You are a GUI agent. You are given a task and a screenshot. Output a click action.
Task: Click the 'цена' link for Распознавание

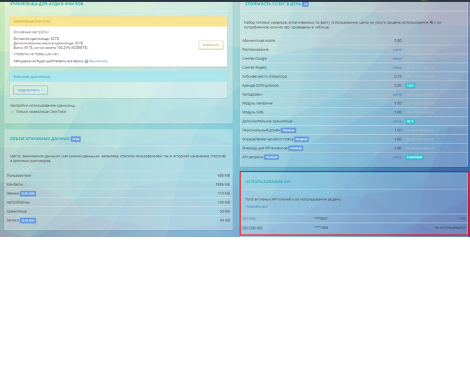pos(397,50)
